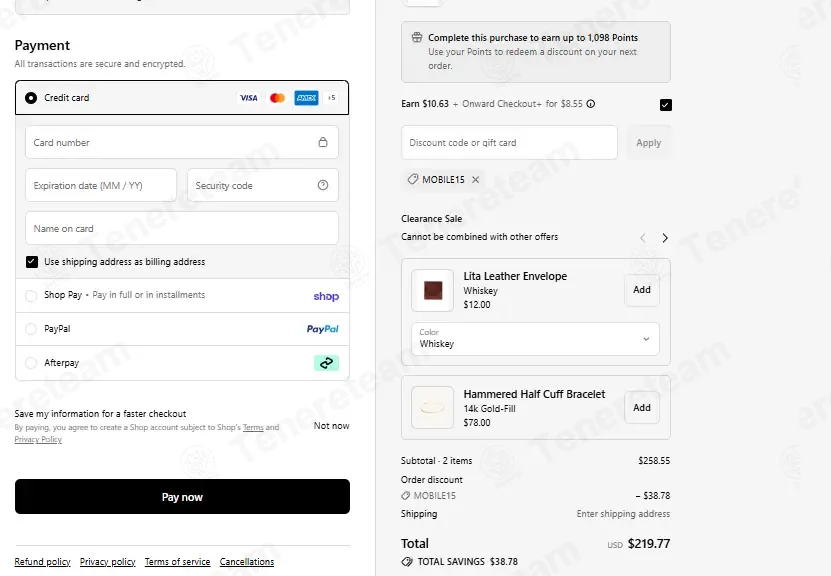Viewport: 831px width, 576px height.
Task: Click the American Express logo
Action: pyautogui.click(x=306, y=98)
